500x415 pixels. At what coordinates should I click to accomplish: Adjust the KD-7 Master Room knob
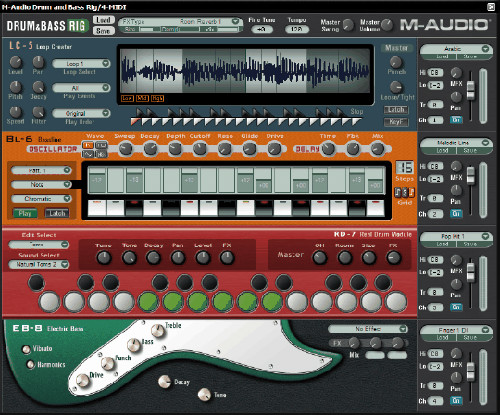pyautogui.click(x=345, y=258)
